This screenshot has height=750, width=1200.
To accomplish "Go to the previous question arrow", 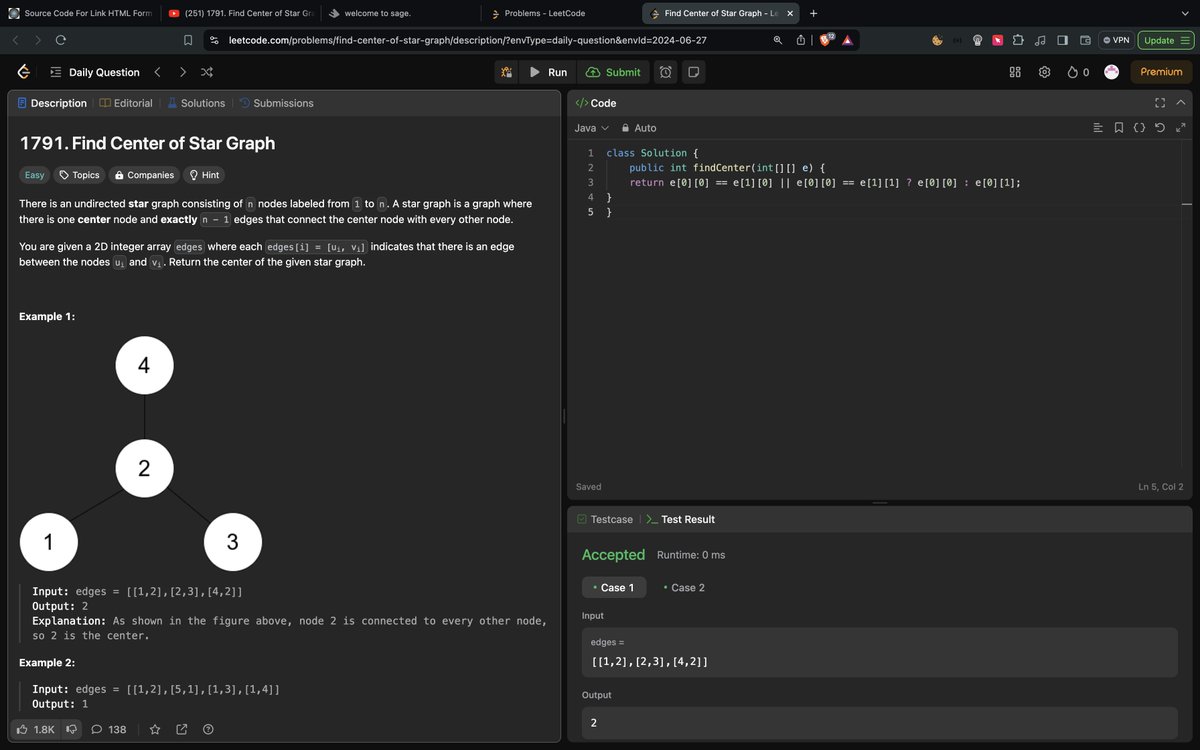I will (157, 72).
